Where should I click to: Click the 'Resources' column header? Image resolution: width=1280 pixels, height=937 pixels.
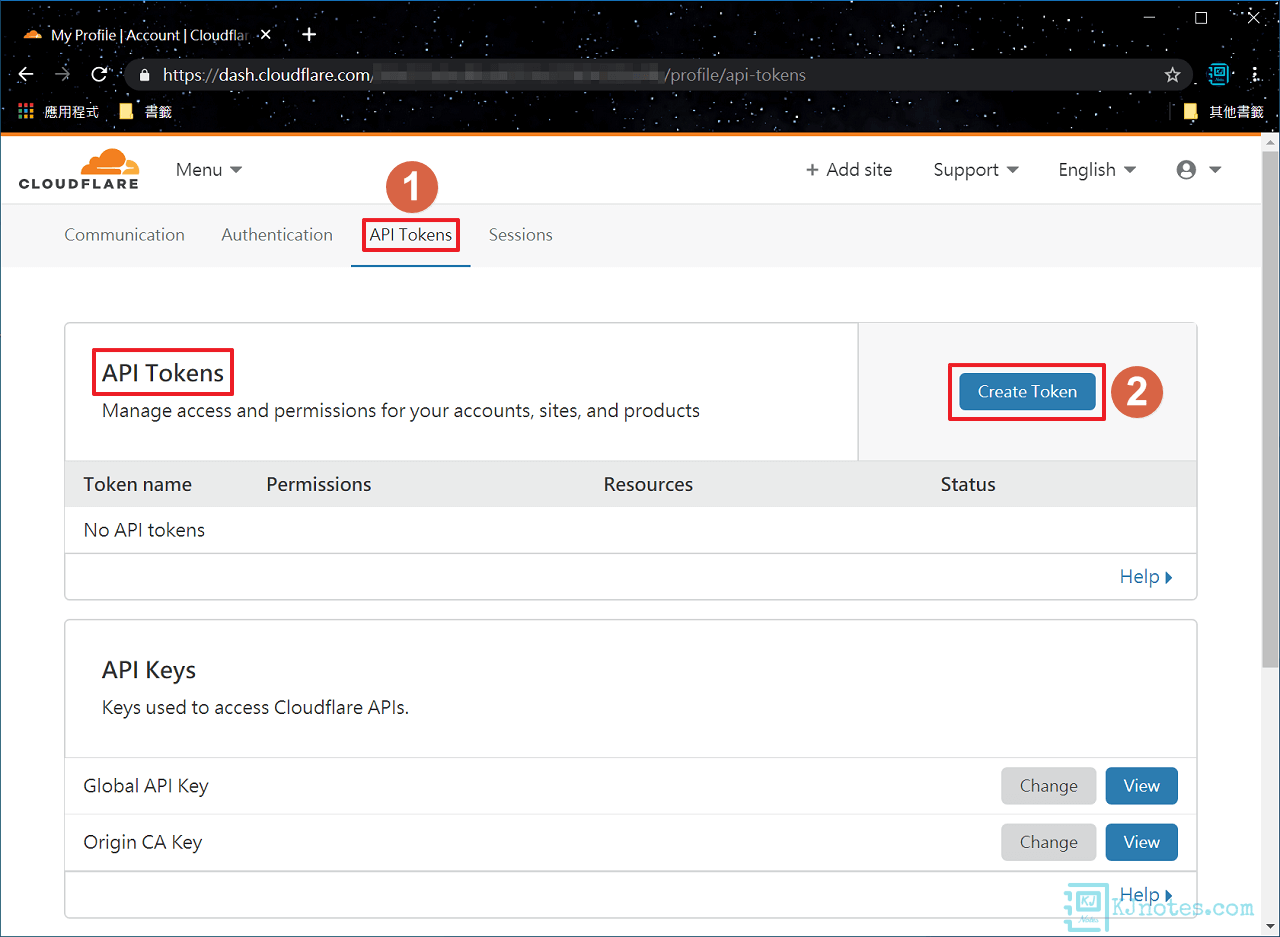pyautogui.click(x=648, y=484)
